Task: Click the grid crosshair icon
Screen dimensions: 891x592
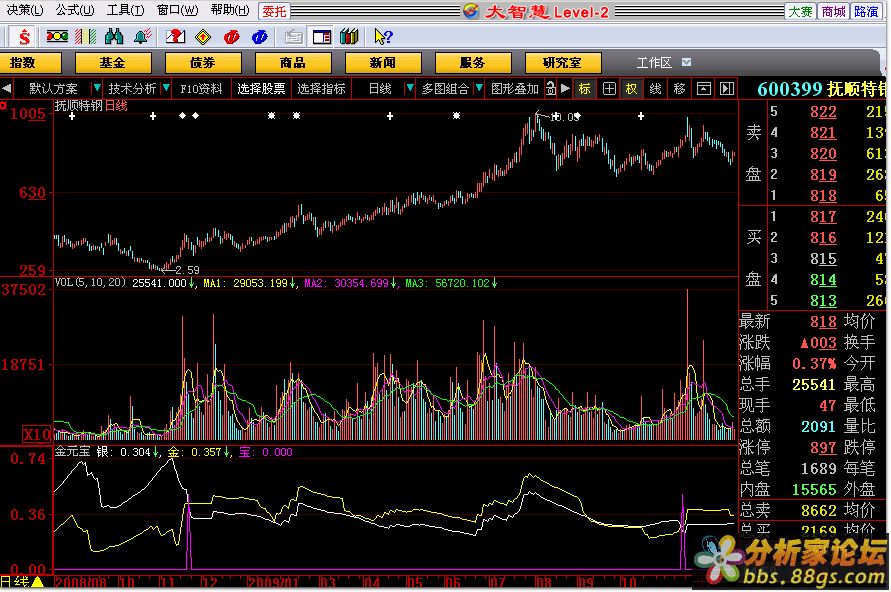Action: 609,89
